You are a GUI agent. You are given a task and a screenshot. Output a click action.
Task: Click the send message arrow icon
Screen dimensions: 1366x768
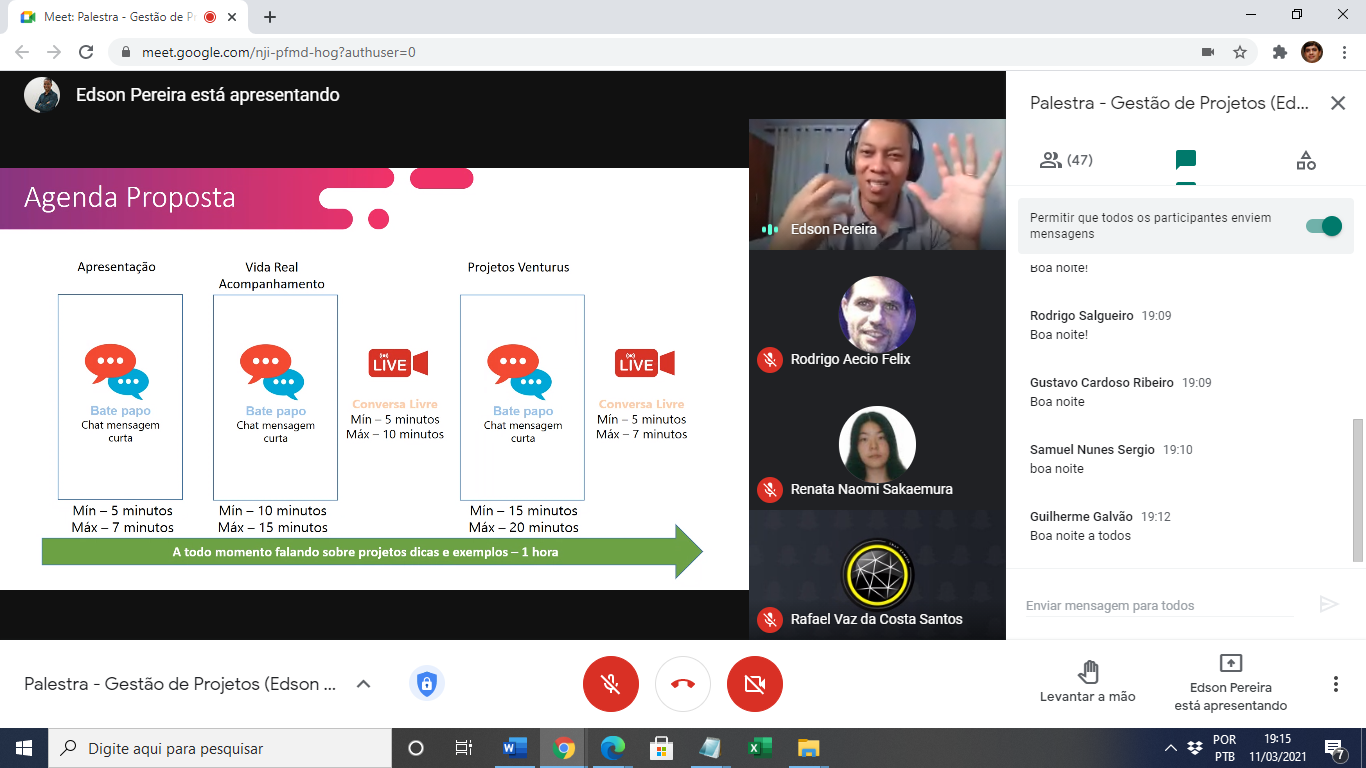pyautogui.click(x=1328, y=604)
